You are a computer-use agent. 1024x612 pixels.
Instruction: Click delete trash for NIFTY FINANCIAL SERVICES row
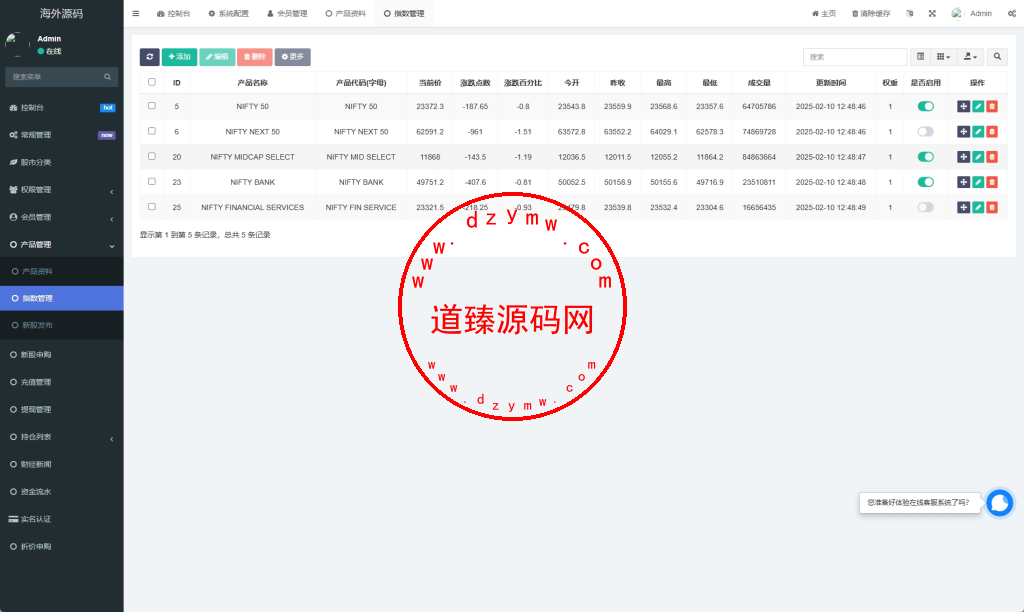(992, 208)
